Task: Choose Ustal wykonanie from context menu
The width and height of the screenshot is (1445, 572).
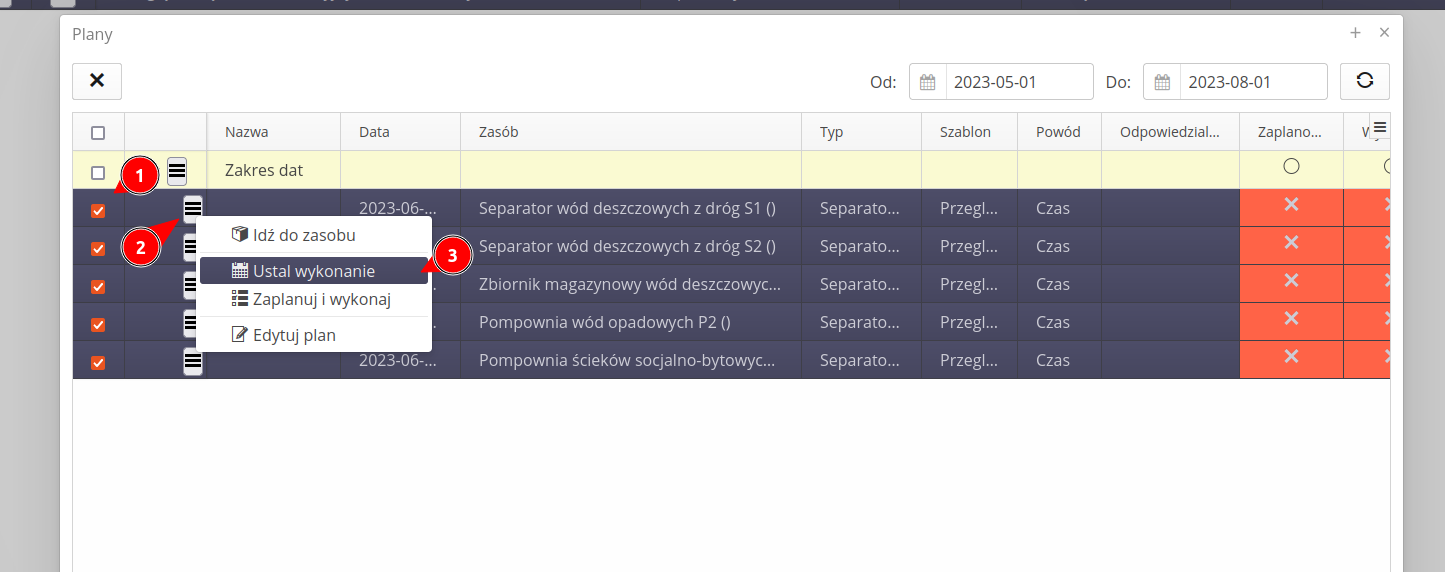Action: [x=313, y=271]
